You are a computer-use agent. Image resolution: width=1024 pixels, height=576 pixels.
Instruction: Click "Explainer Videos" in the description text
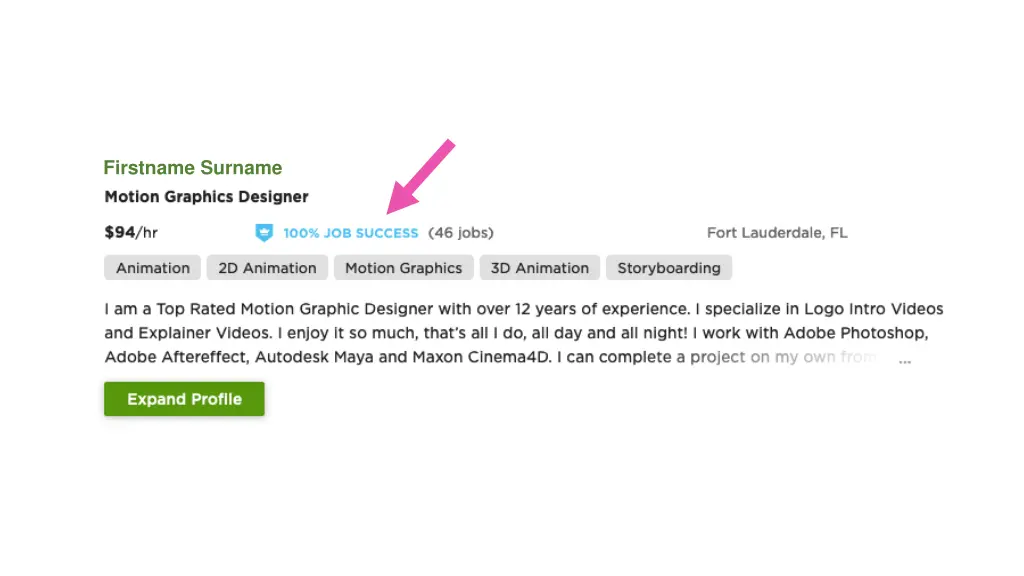(x=204, y=333)
